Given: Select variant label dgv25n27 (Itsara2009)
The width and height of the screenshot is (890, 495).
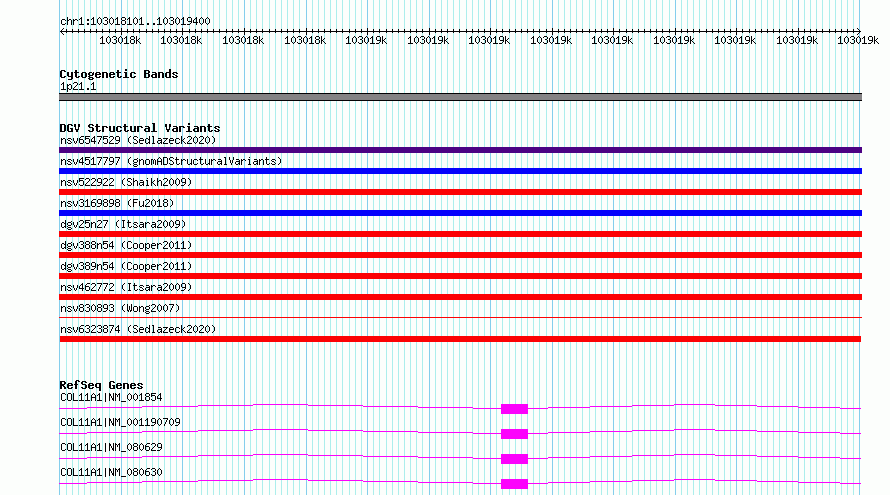Looking at the screenshot, I should pos(123,224).
